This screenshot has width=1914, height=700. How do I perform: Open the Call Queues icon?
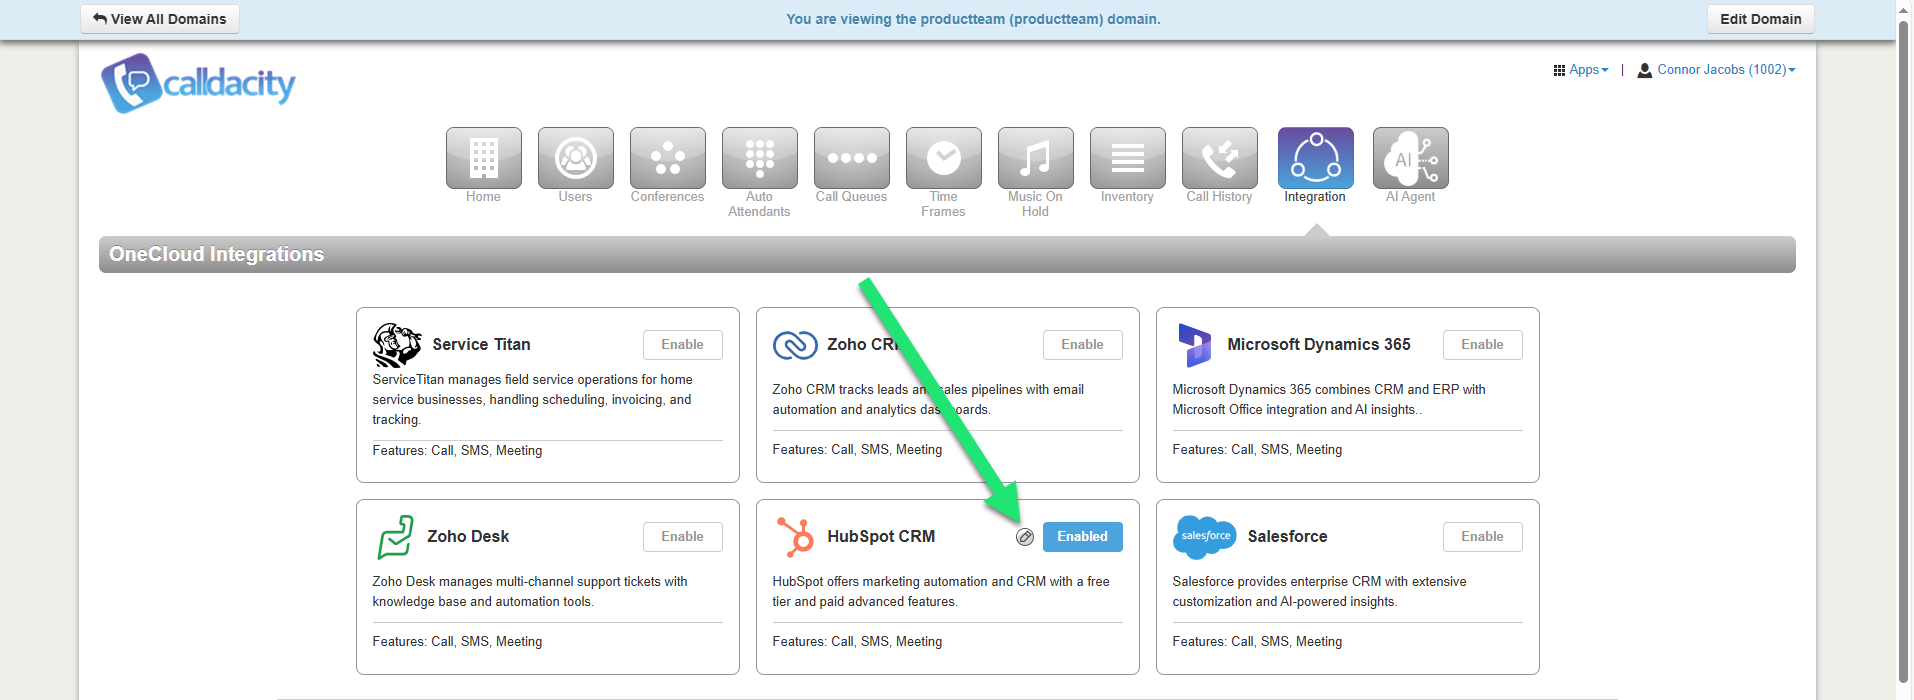point(851,158)
